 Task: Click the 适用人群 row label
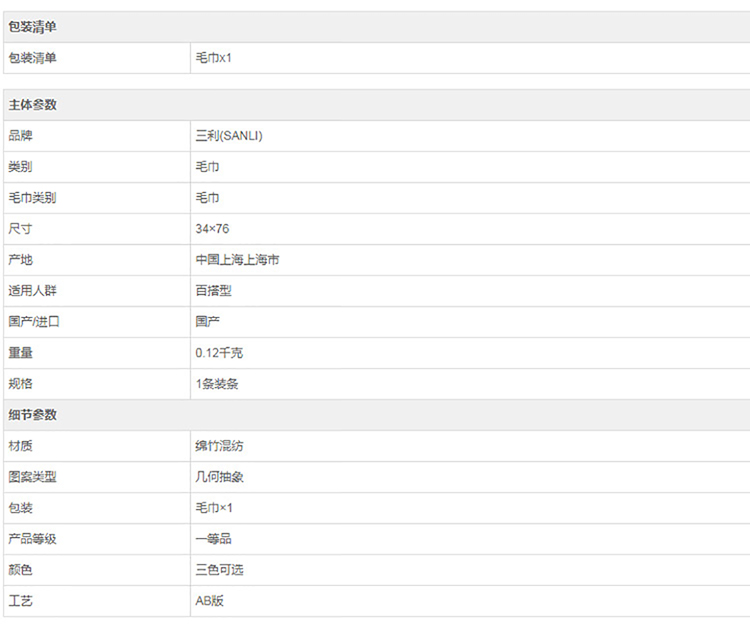pyautogui.click(x=33, y=291)
